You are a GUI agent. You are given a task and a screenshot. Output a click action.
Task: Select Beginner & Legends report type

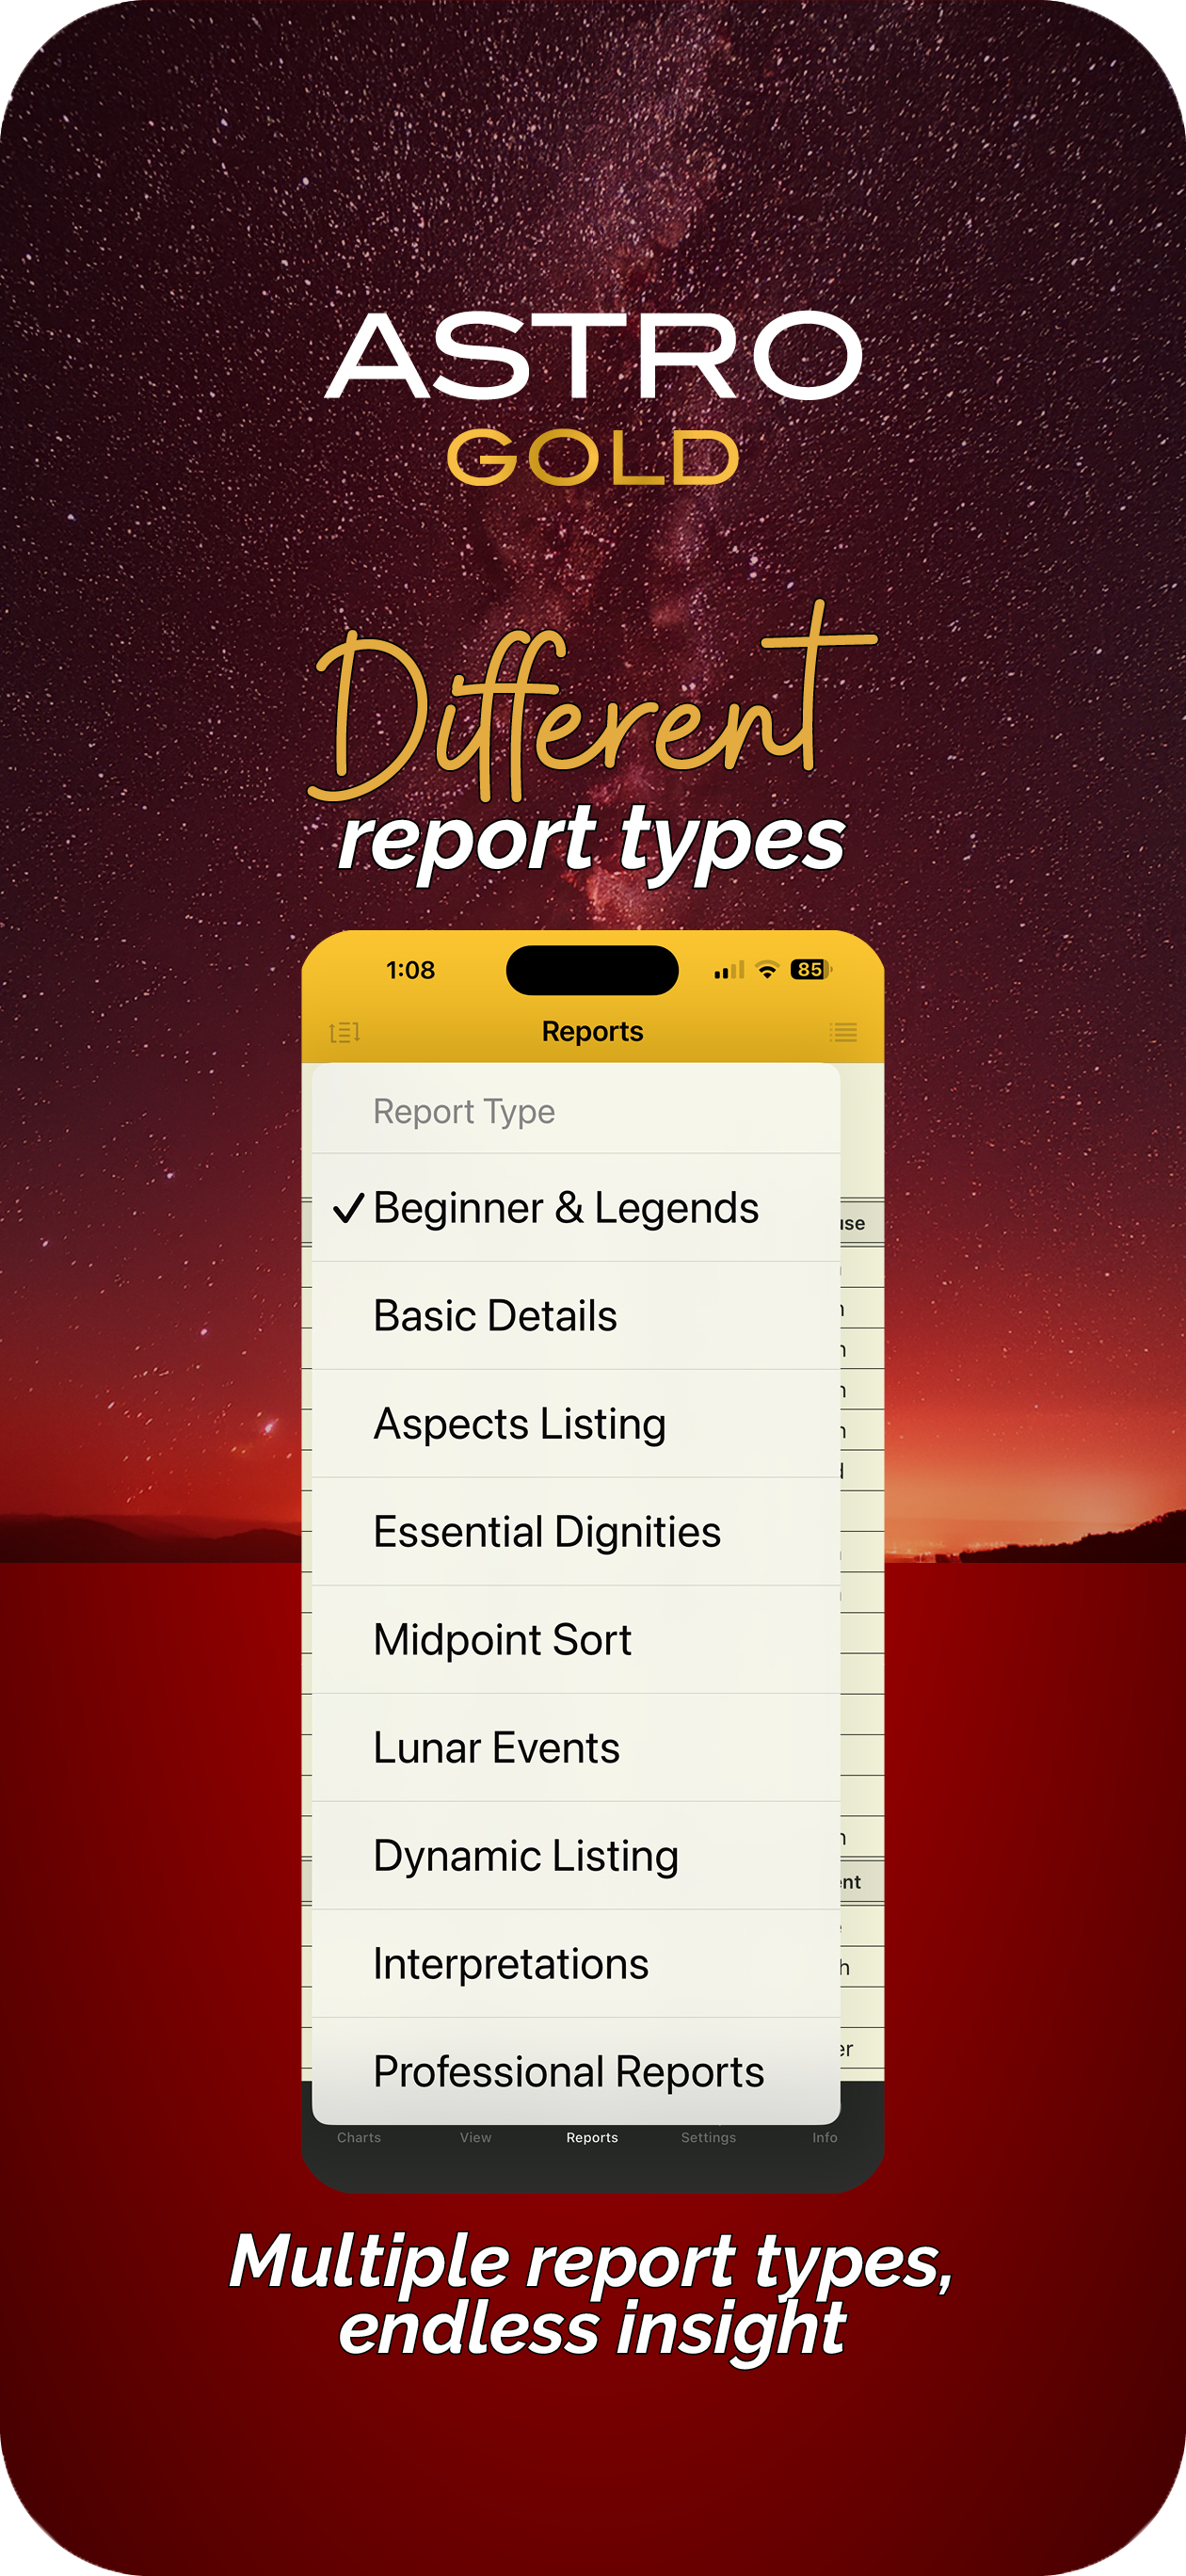point(576,1208)
